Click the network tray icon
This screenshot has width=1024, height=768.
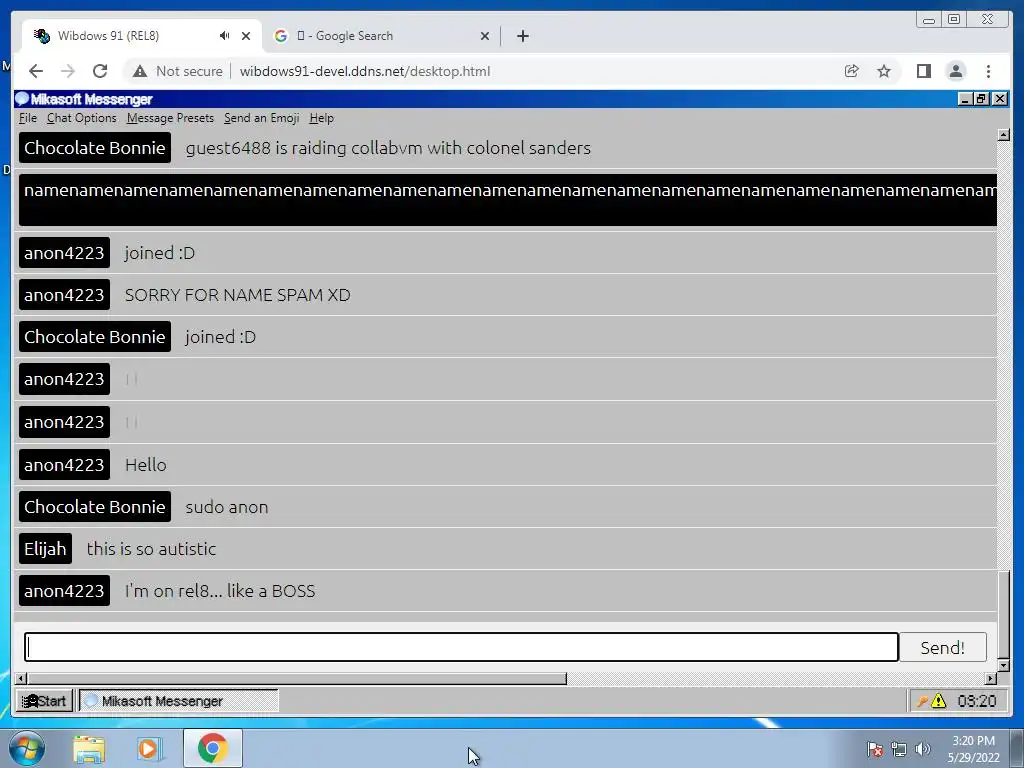(899, 749)
